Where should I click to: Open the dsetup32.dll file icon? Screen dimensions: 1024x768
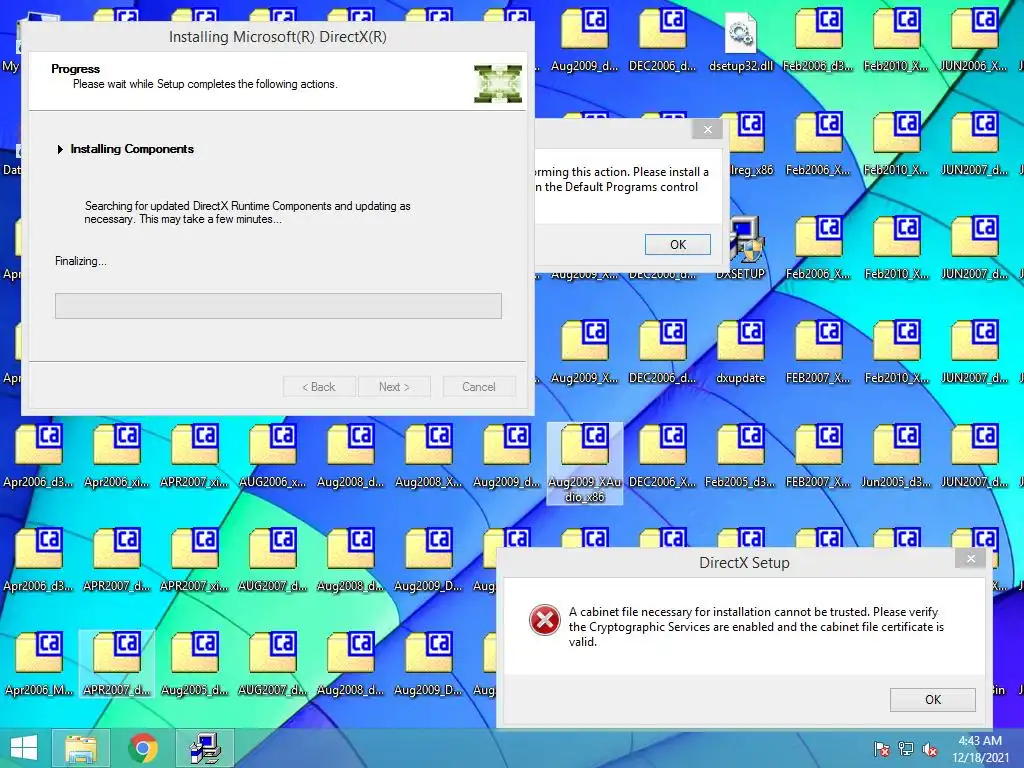(741, 39)
